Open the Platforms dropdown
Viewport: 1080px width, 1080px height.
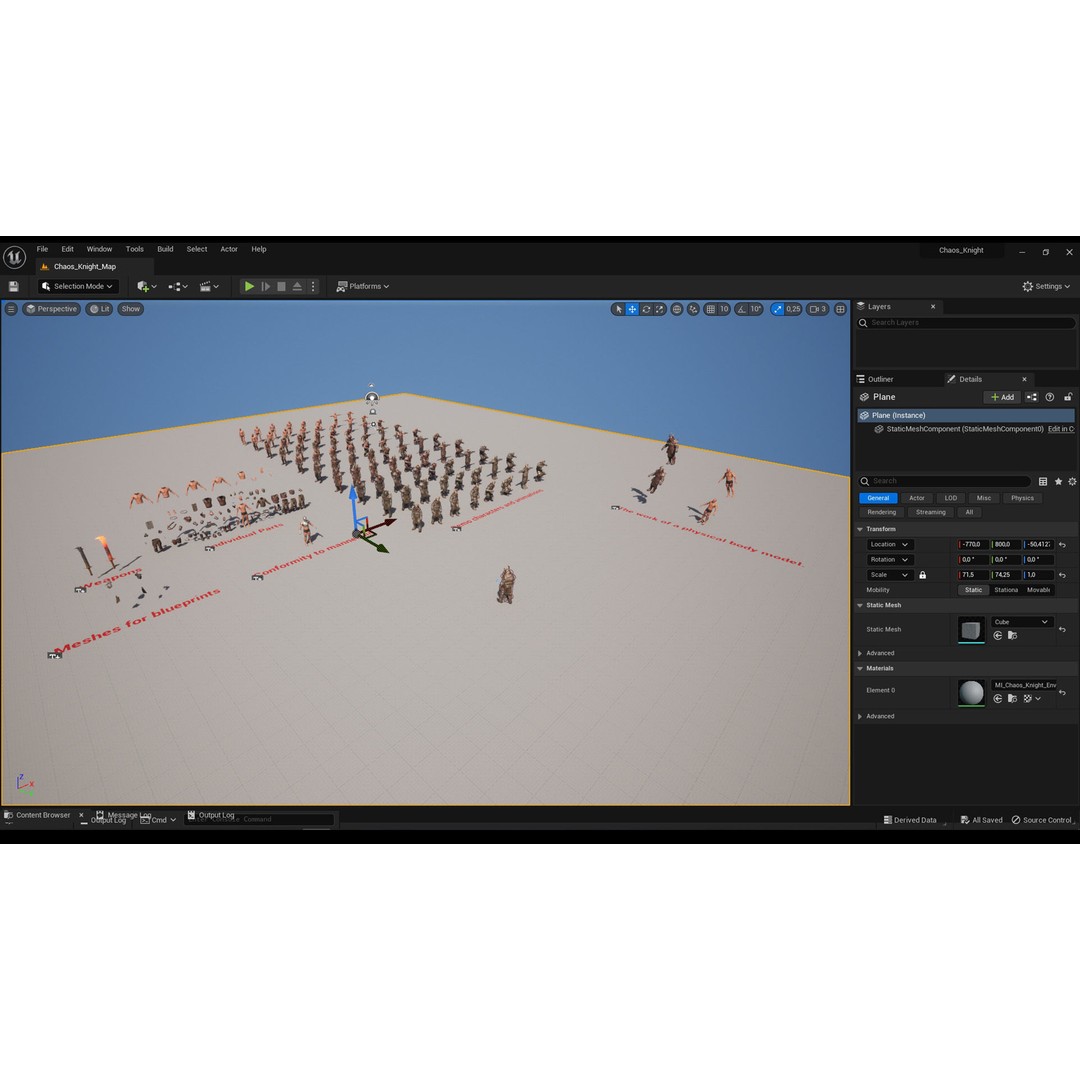pyautogui.click(x=362, y=287)
